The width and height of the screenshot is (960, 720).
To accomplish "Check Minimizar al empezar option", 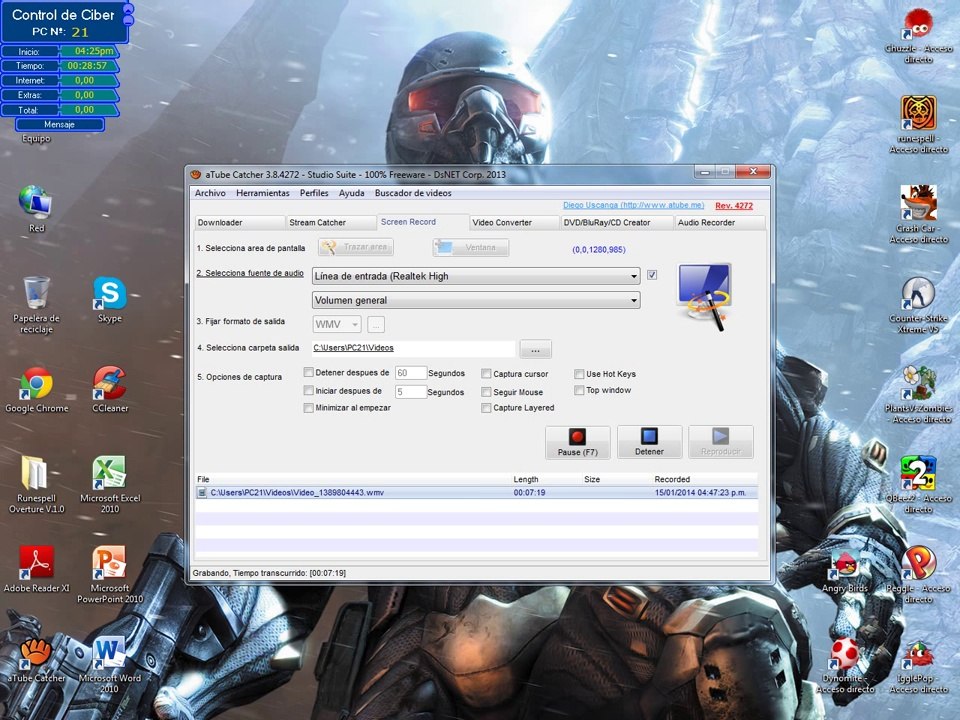I will tap(309, 408).
